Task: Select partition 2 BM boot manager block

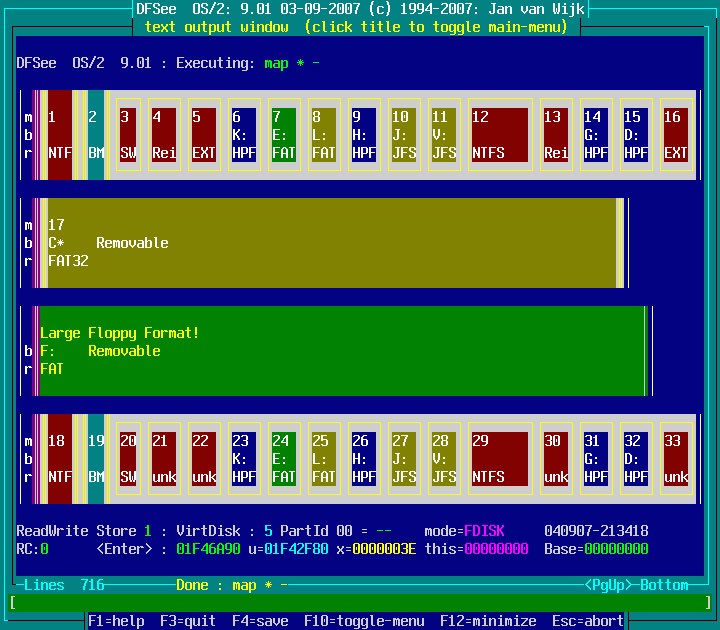Action: [x=95, y=135]
